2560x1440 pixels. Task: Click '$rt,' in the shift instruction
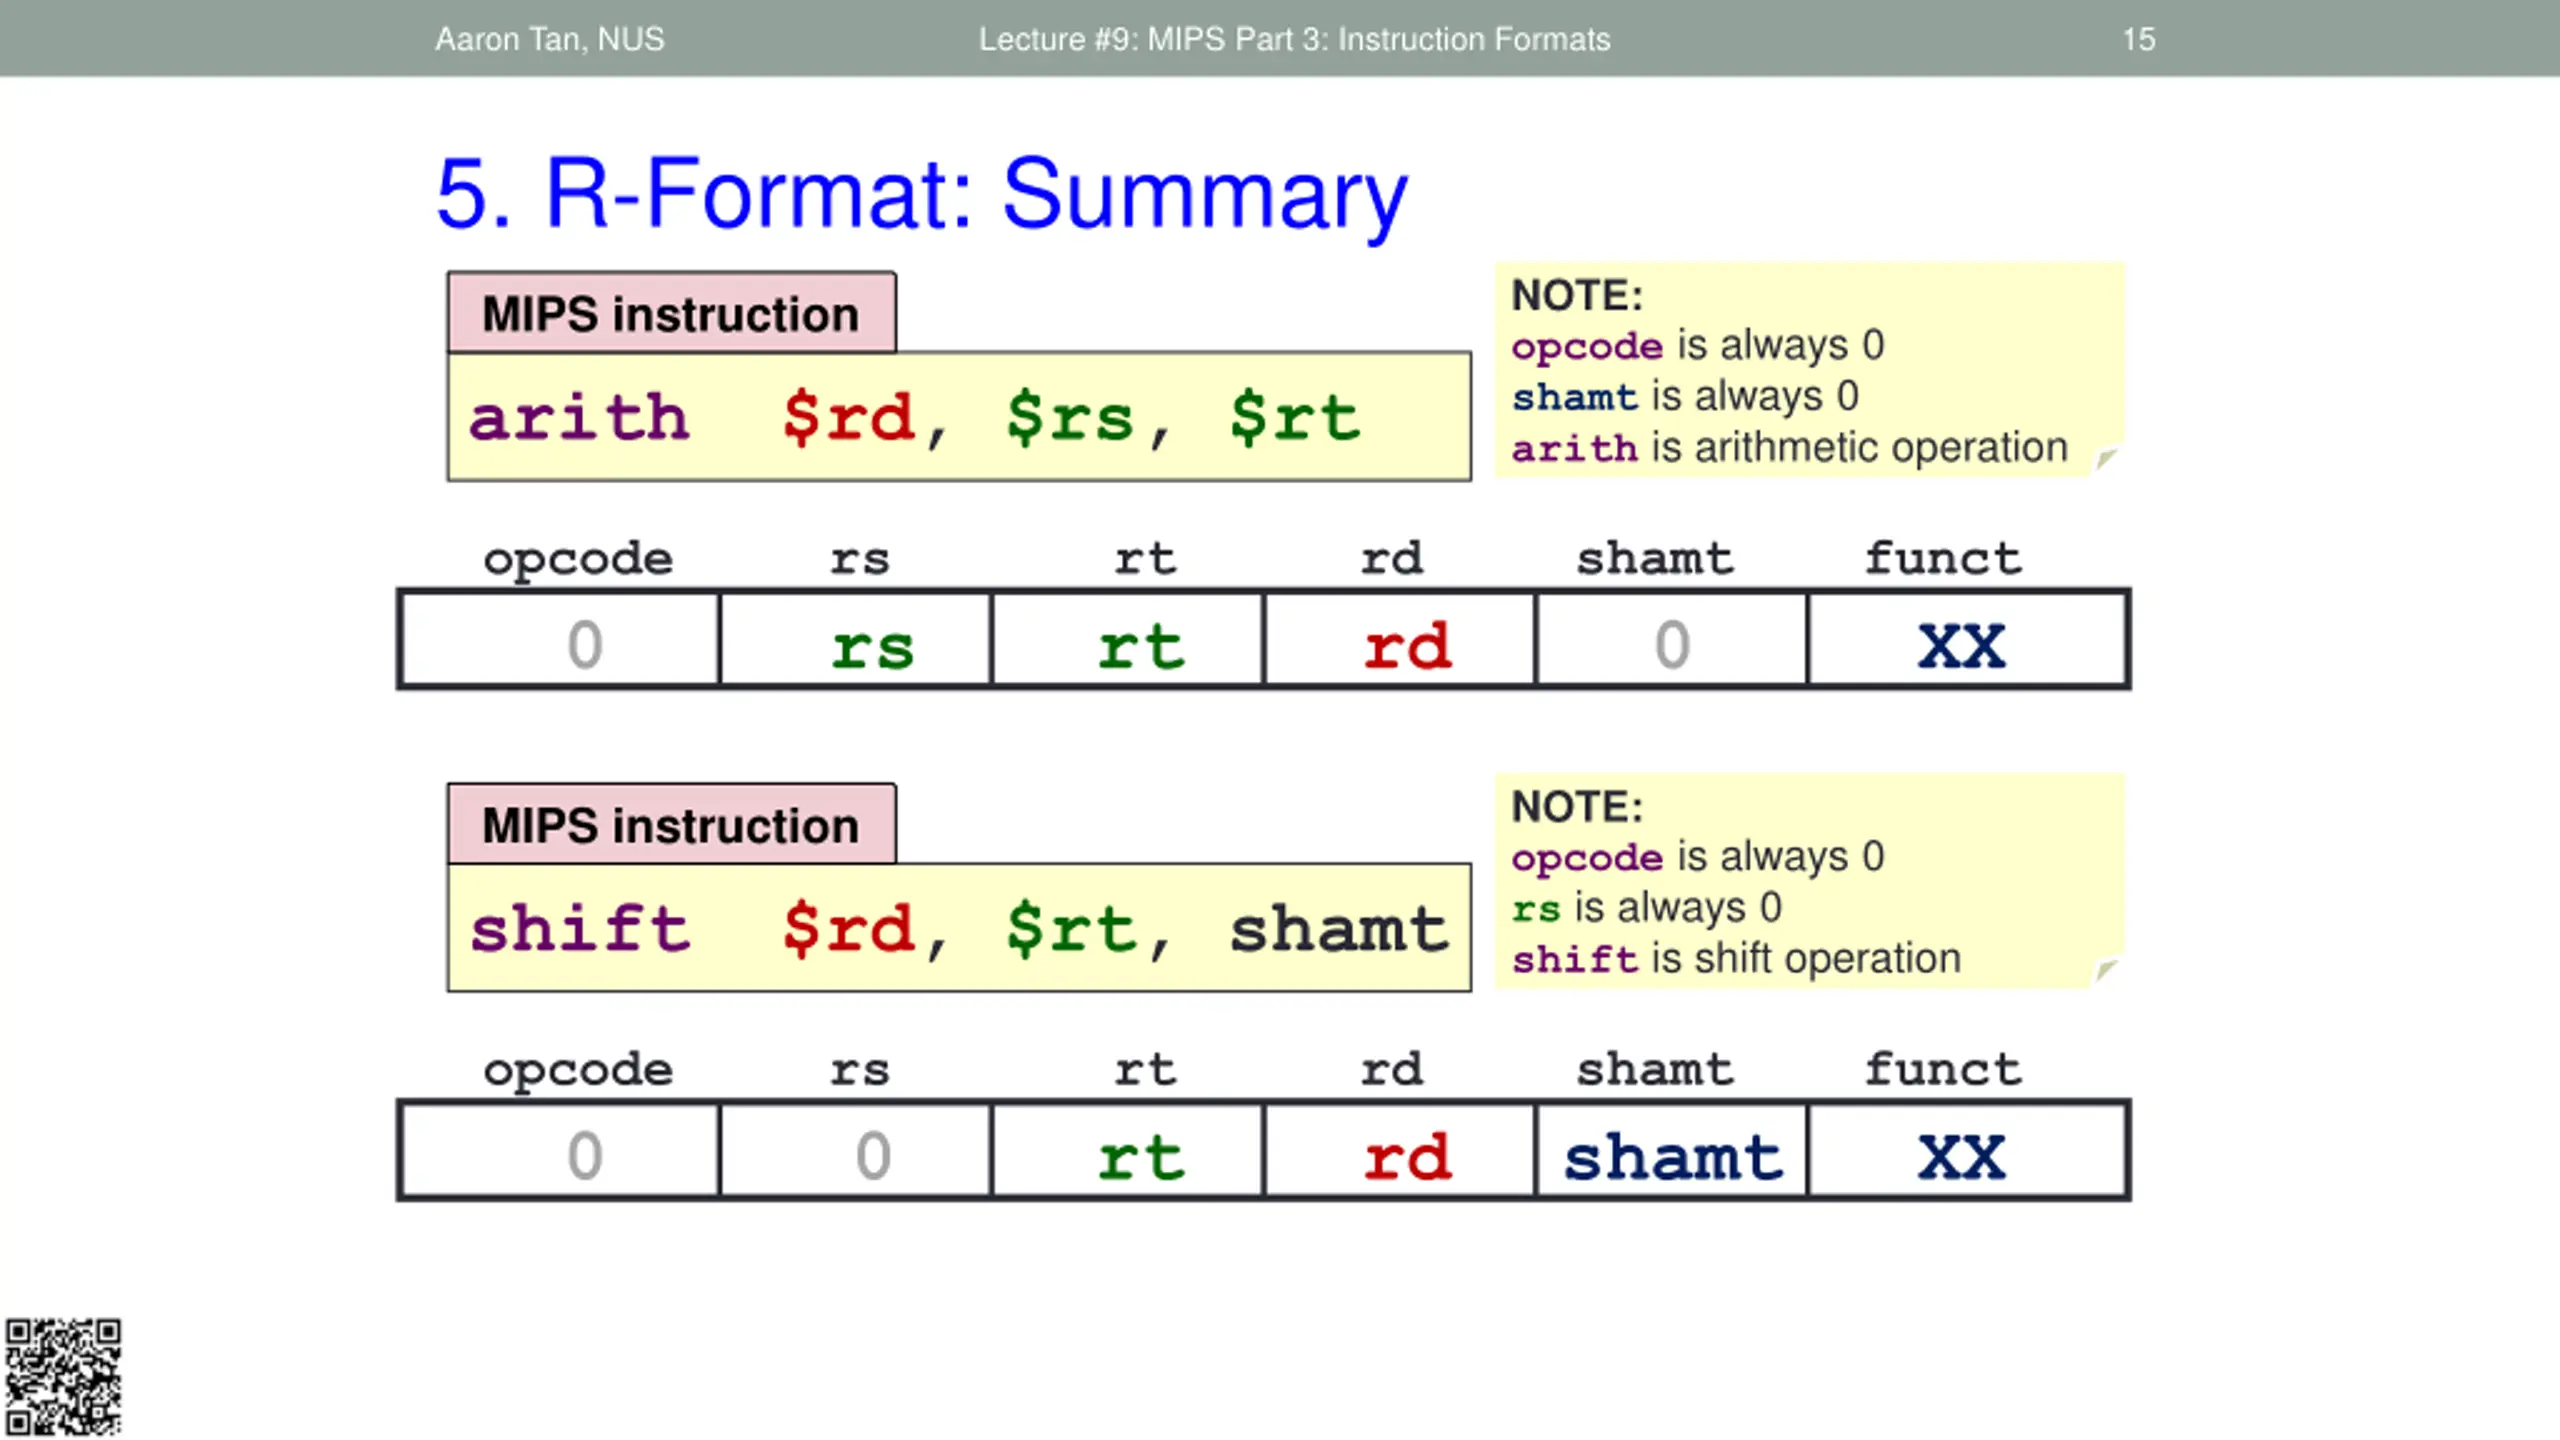(1088, 930)
